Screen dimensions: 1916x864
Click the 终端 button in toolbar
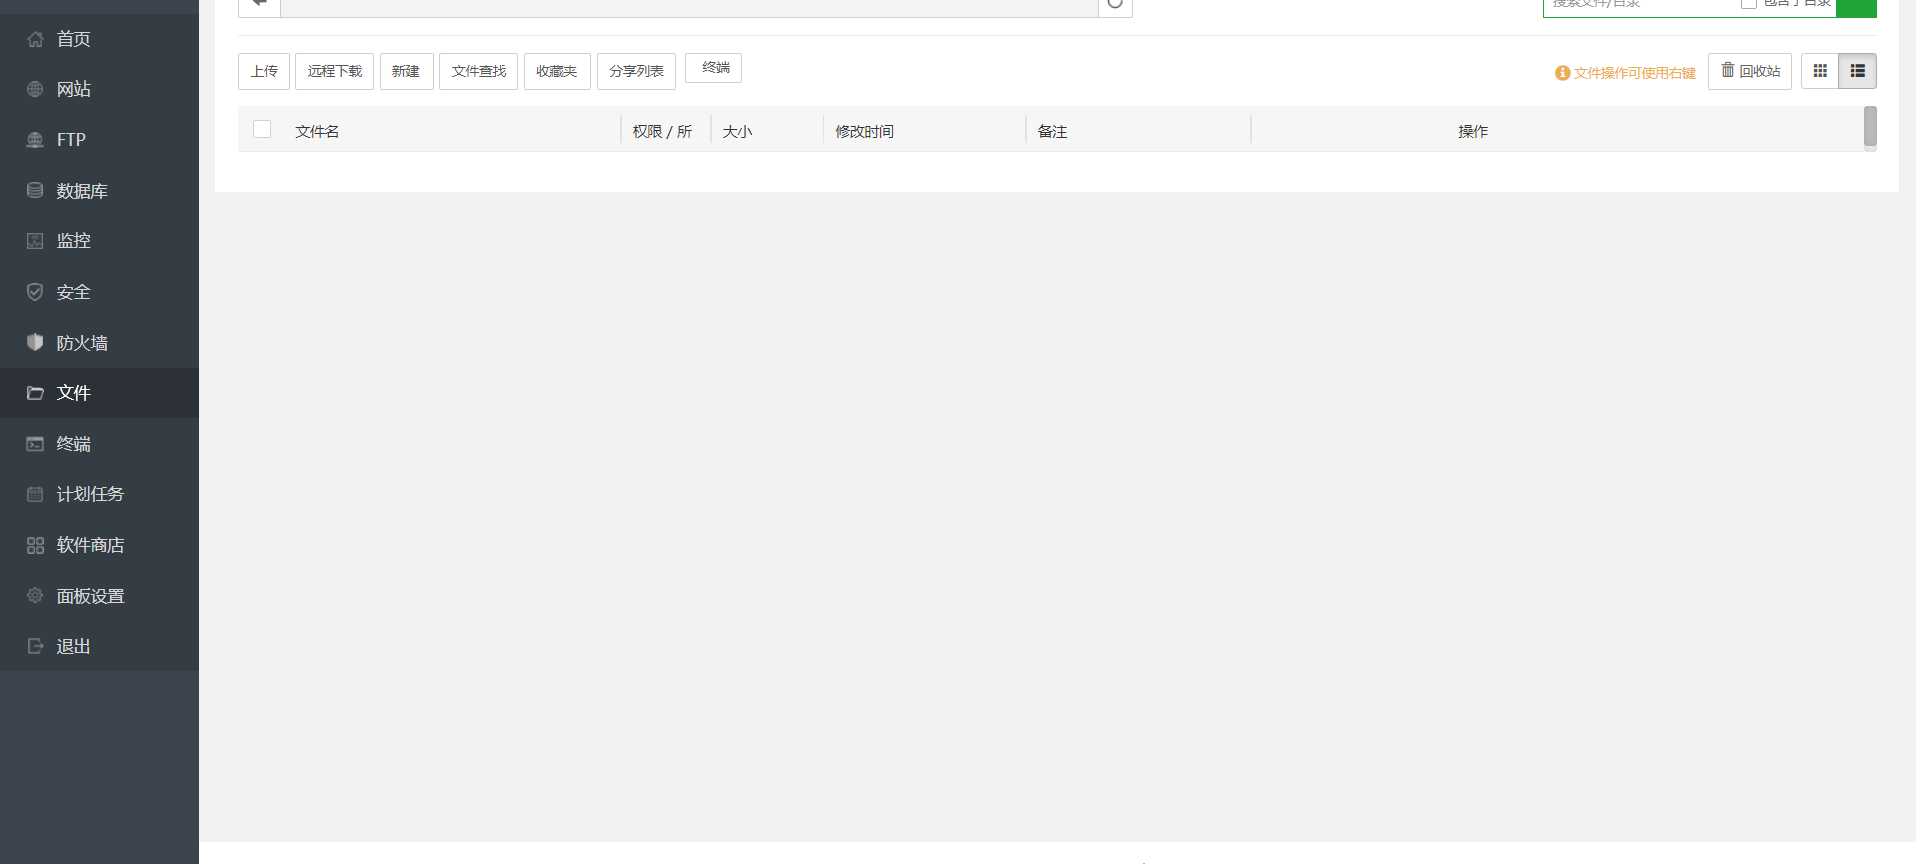[x=713, y=68]
